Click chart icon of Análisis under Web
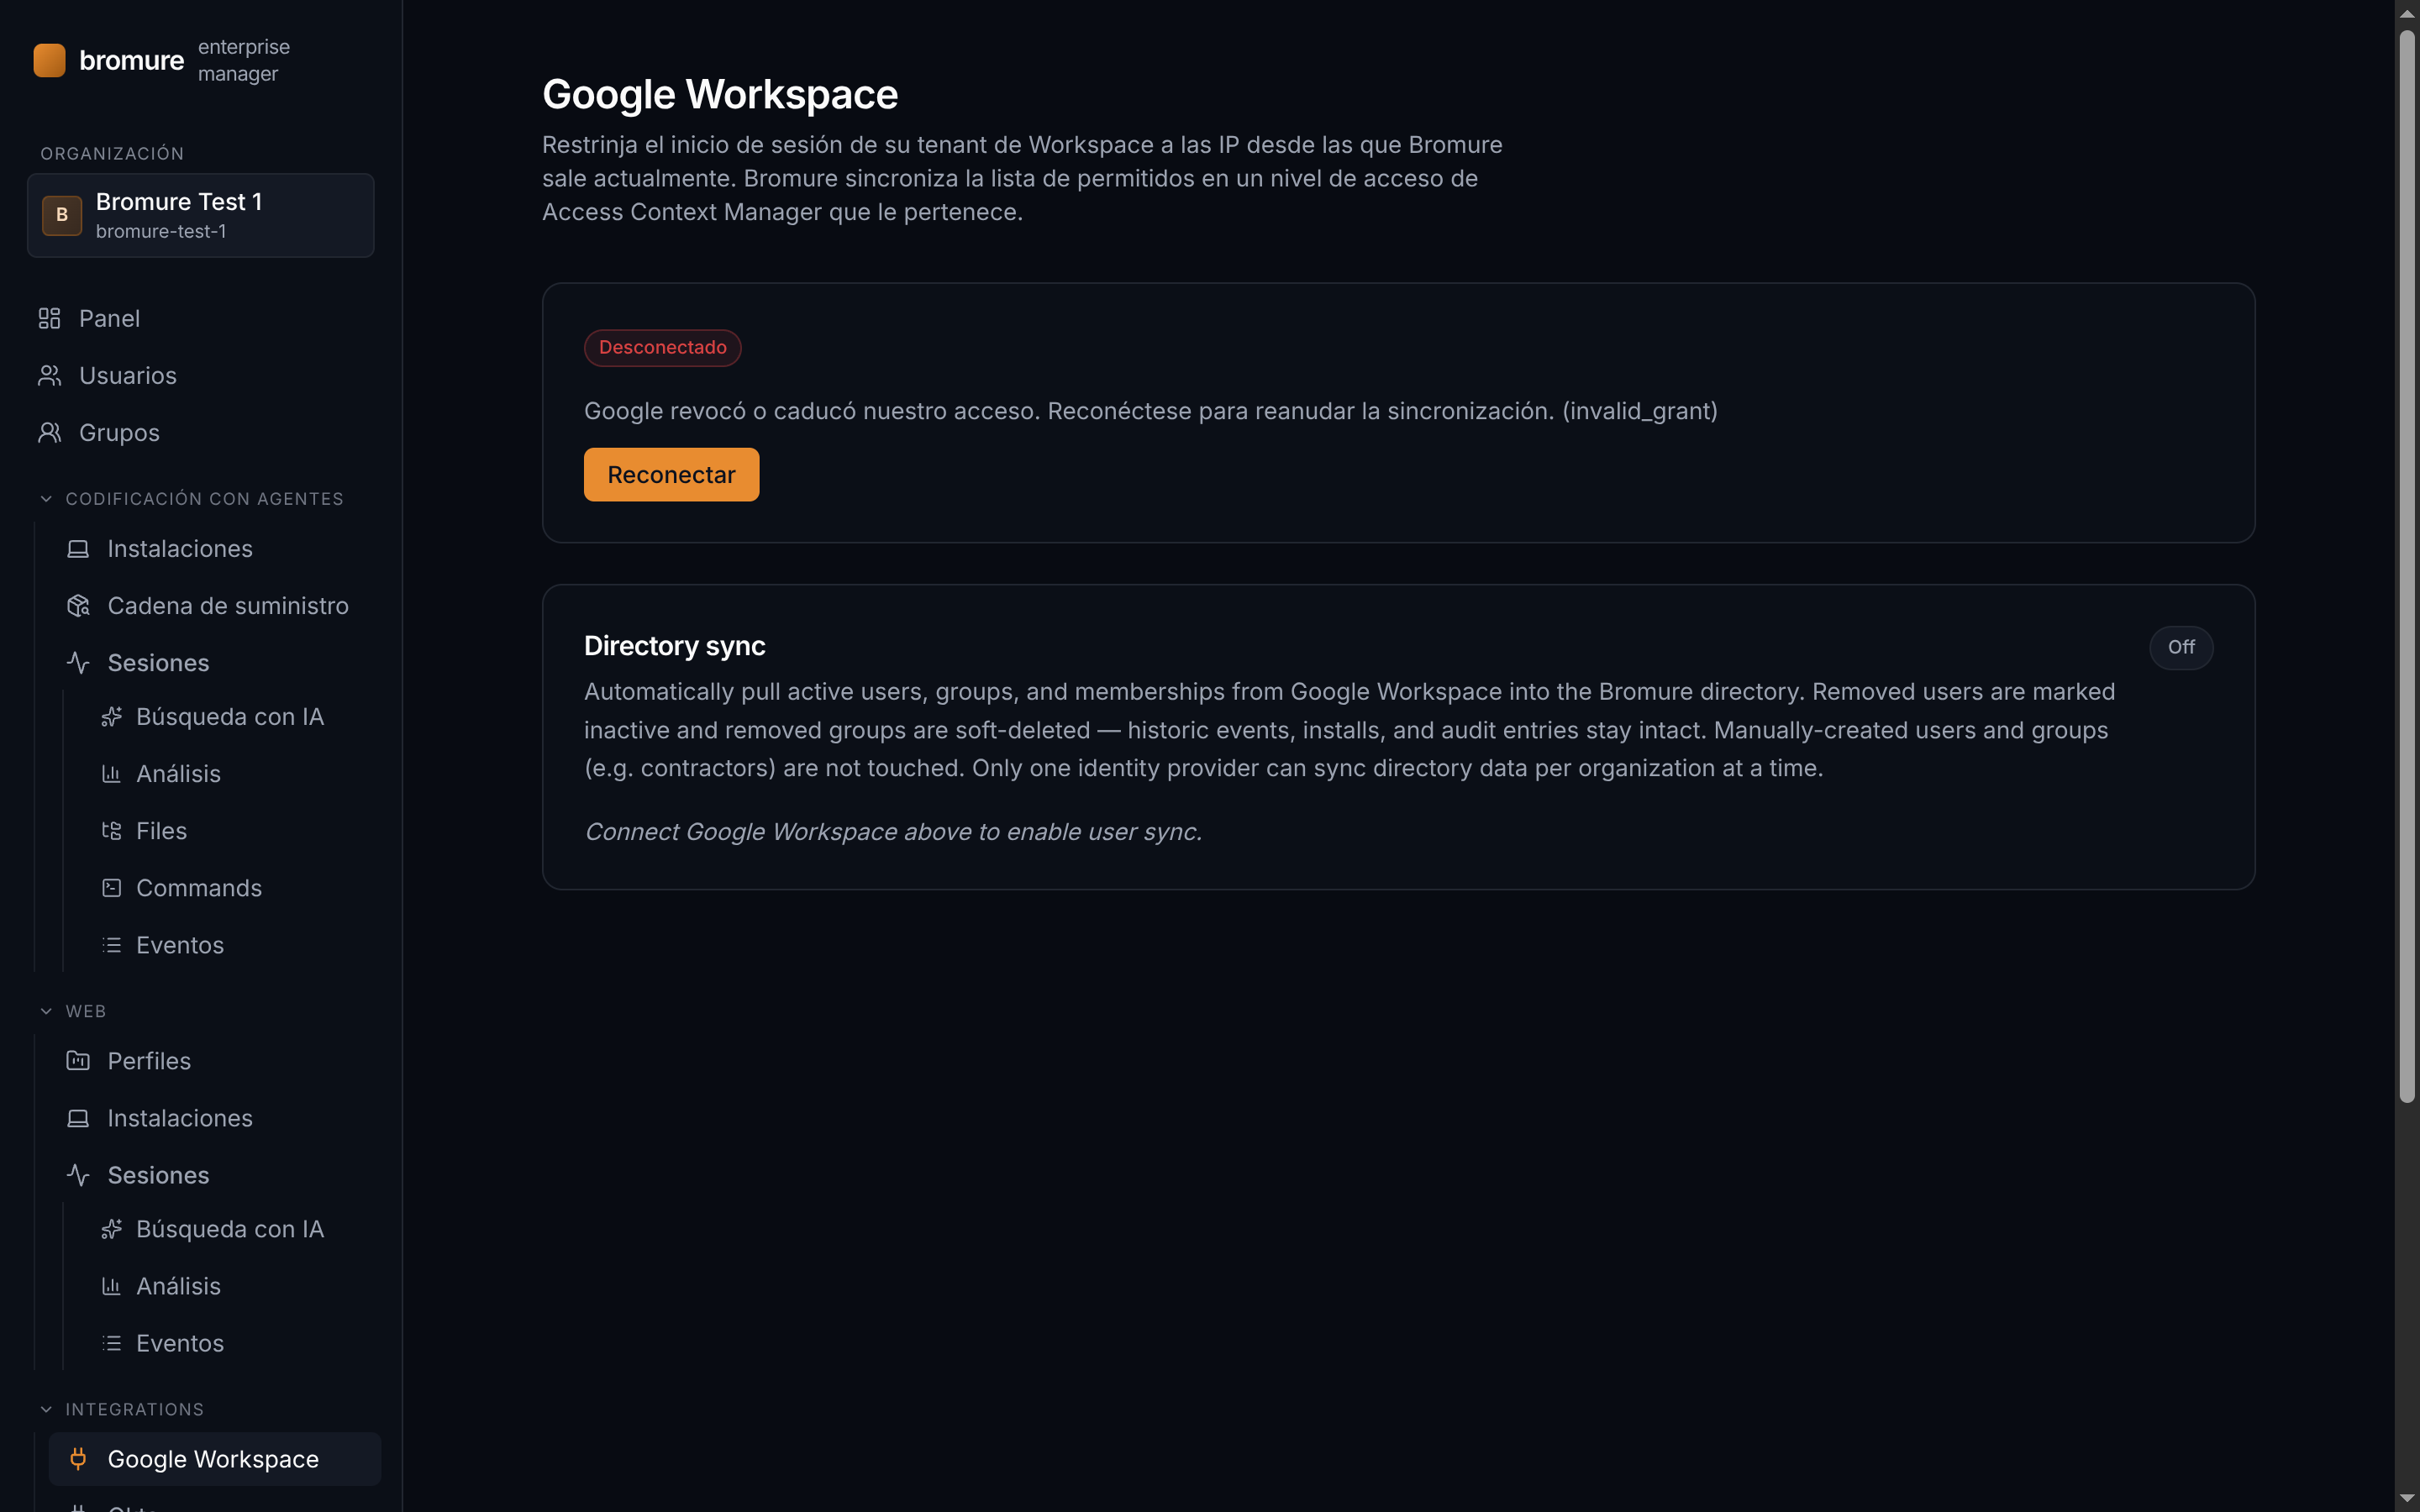The width and height of the screenshot is (2420, 1512). [x=111, y=1286]
